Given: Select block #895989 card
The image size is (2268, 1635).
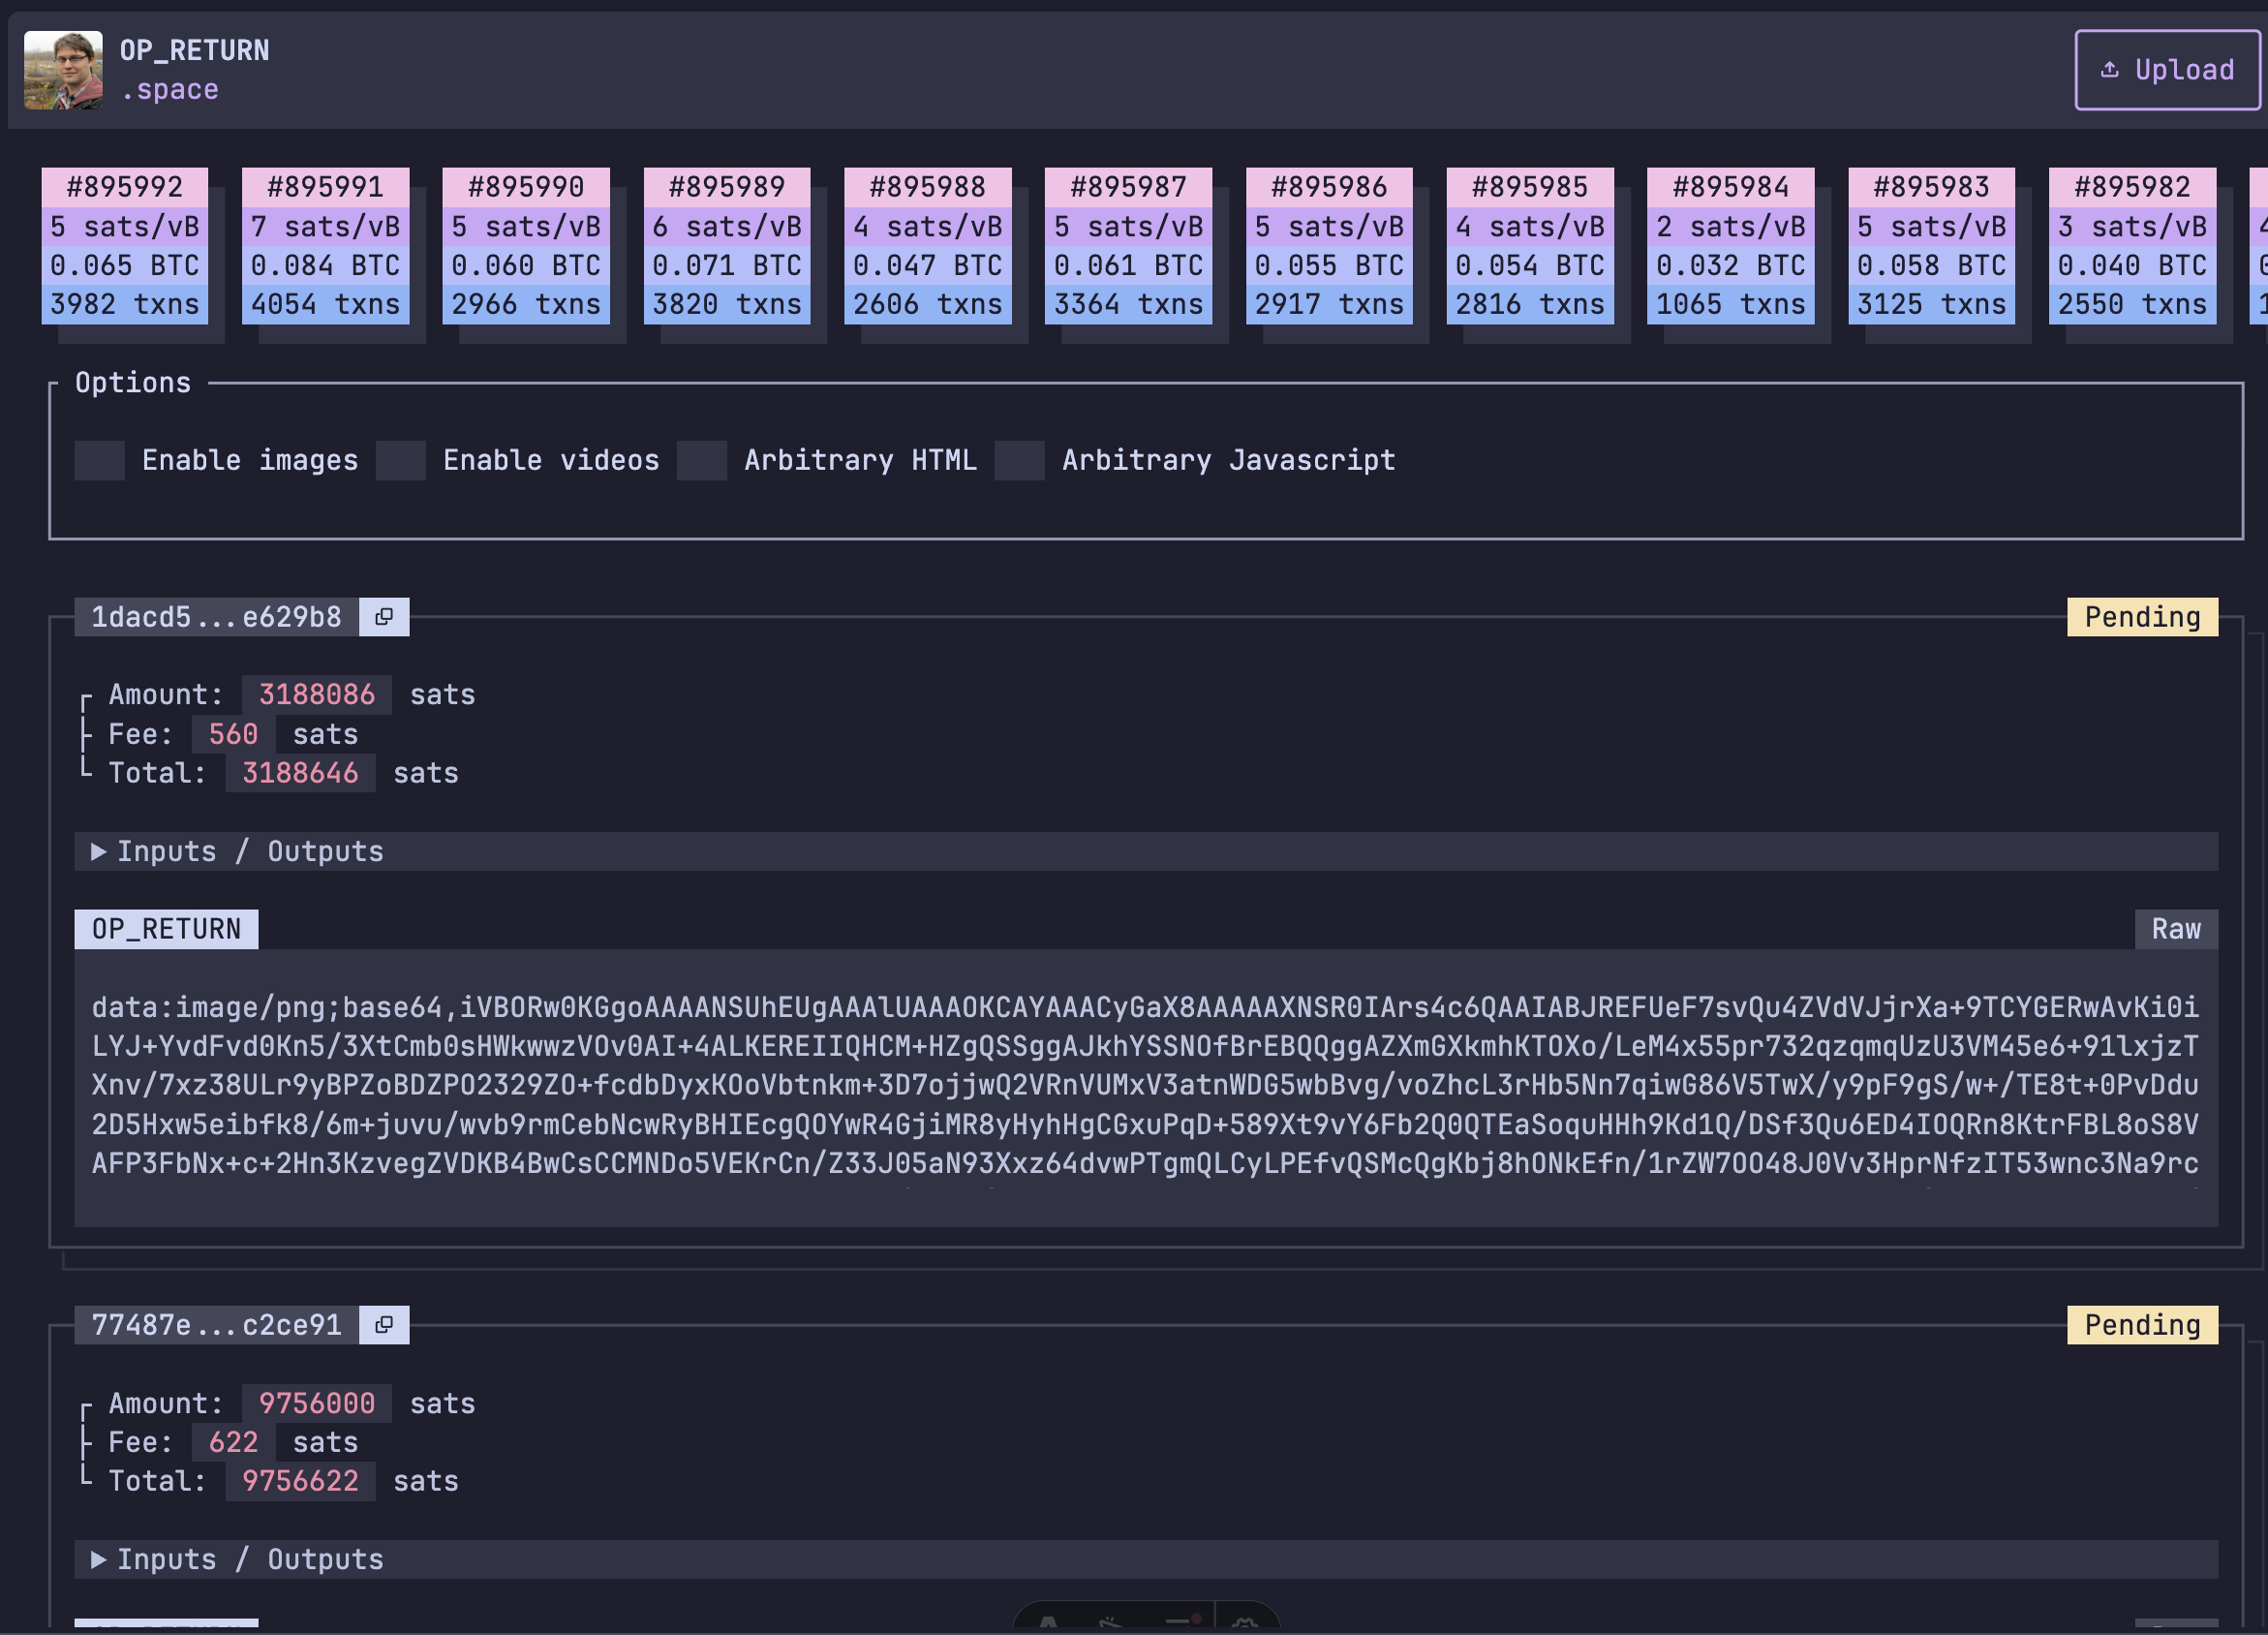Looking at the screenshot, I should [x=727, y=245].
